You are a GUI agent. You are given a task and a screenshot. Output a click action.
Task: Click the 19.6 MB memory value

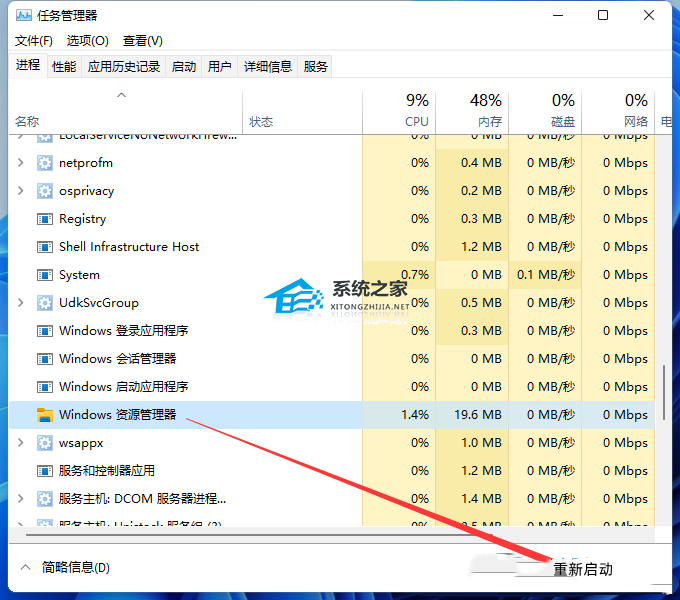[x=477, y=415]
